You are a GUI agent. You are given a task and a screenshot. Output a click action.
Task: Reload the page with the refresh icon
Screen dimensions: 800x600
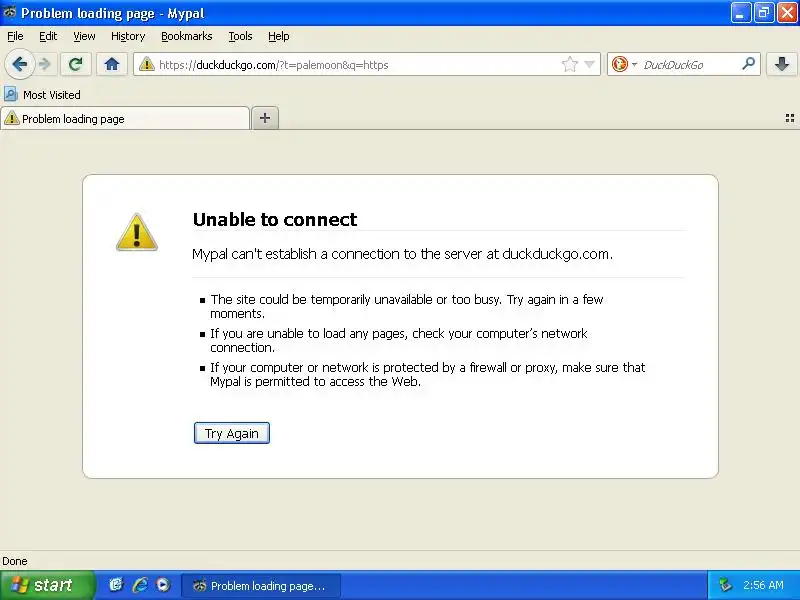pos(76,65)
